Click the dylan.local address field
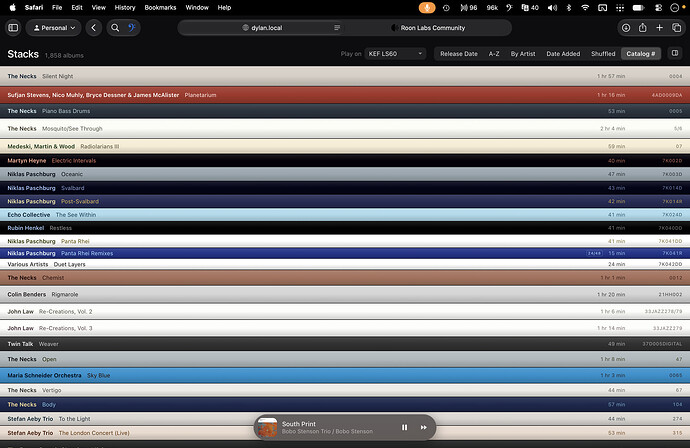 (x=262, y=28)
